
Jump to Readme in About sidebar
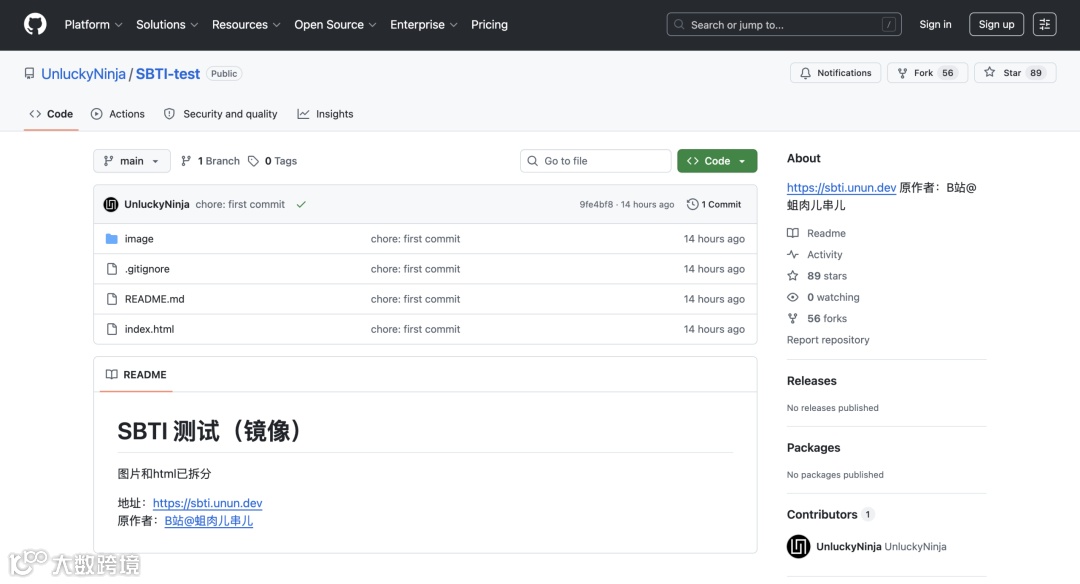pyautogui.click(x=816, y=233)
